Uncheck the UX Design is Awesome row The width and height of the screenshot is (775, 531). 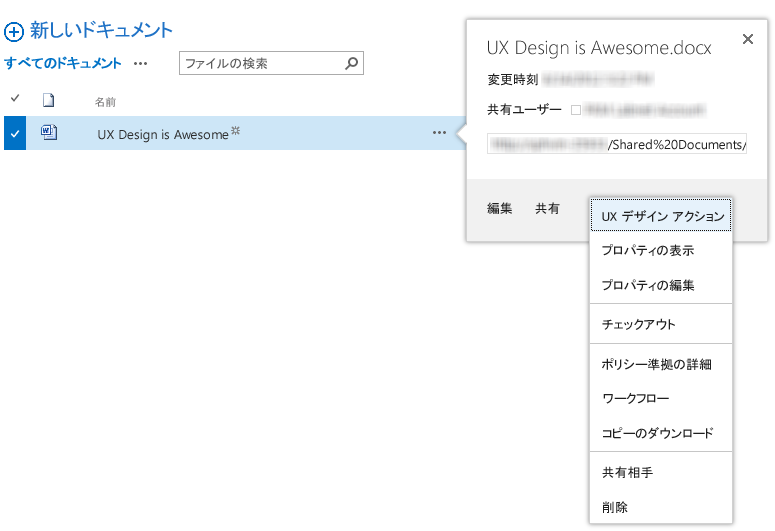[x=15, y=133]
